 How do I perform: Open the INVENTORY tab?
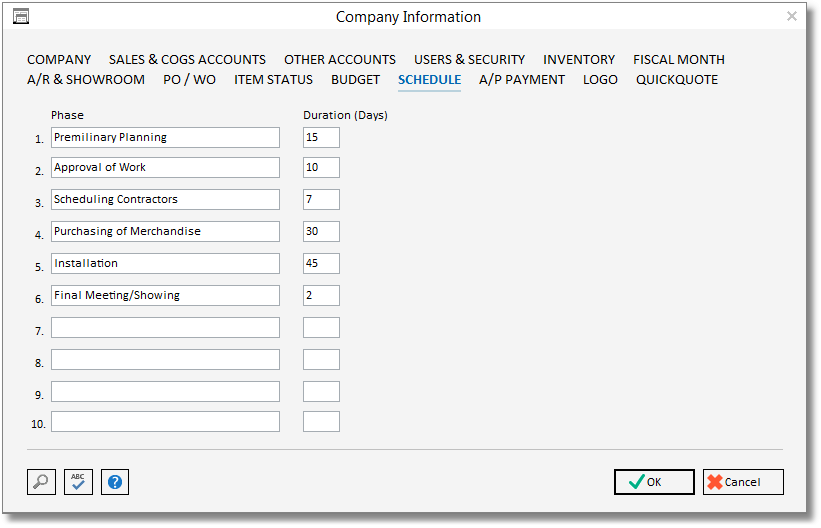click(579, 60)
